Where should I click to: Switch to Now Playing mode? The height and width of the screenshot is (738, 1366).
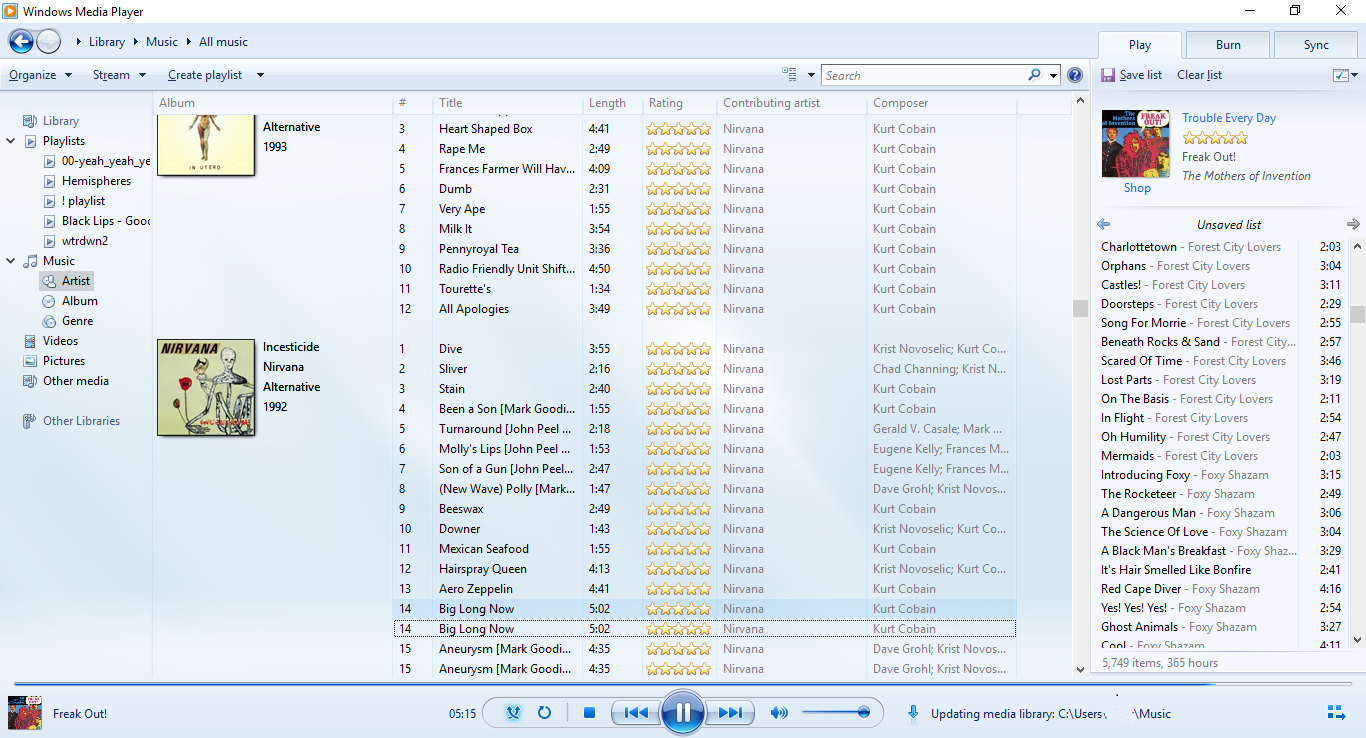pos(1336,712)
